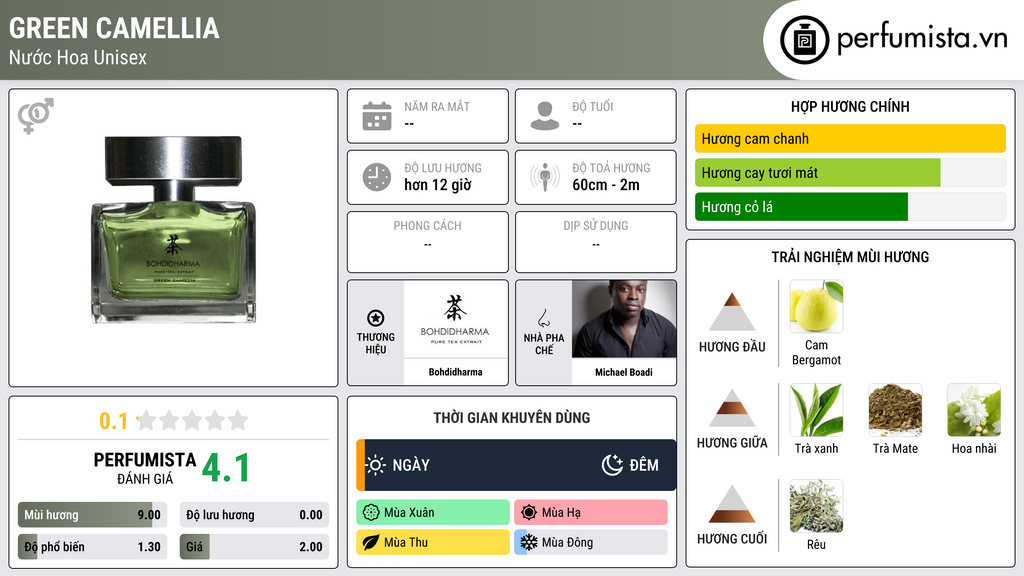Image resolution: width=1024 pixels, height=576 pixels.
Task: Click the sun icon next to Ngày
Action: coord(376,465)
